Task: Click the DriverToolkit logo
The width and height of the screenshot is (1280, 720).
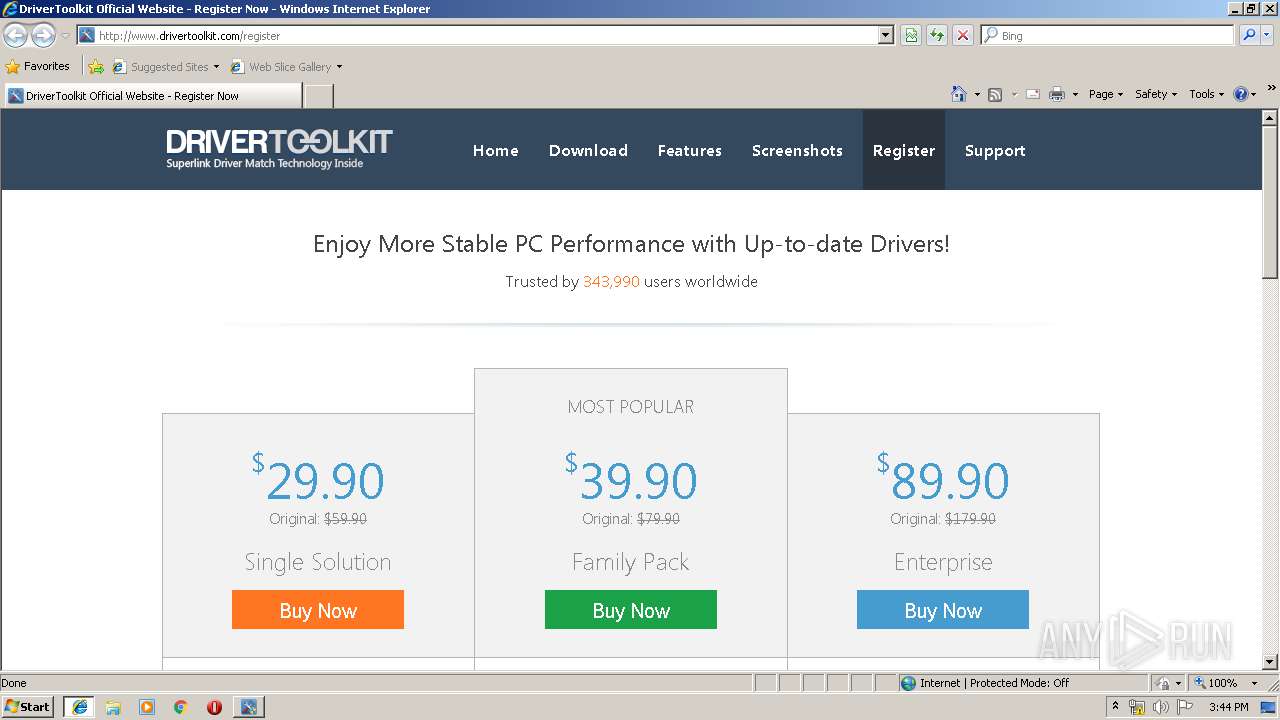Action: tap(279, 148)
